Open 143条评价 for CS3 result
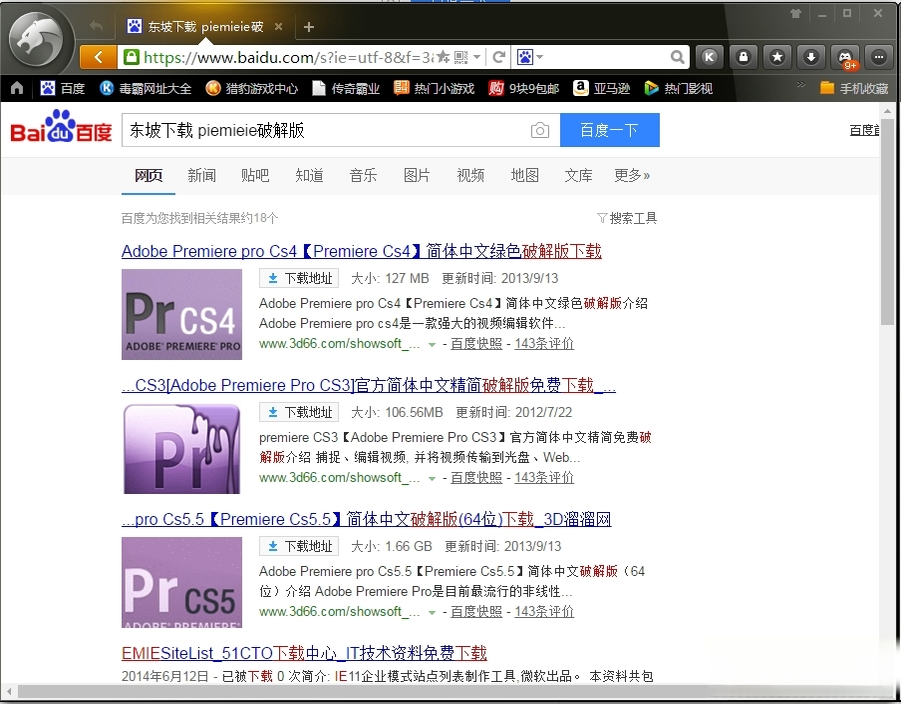The image size is (901, 704). coord(544,478)
